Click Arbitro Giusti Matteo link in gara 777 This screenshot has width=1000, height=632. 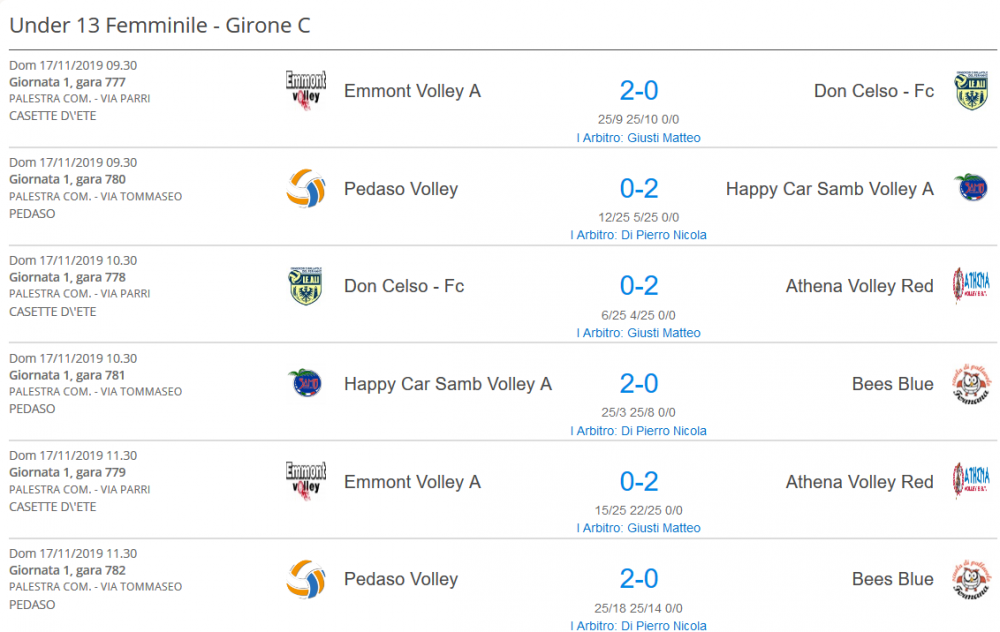click(x=638, y=138)
